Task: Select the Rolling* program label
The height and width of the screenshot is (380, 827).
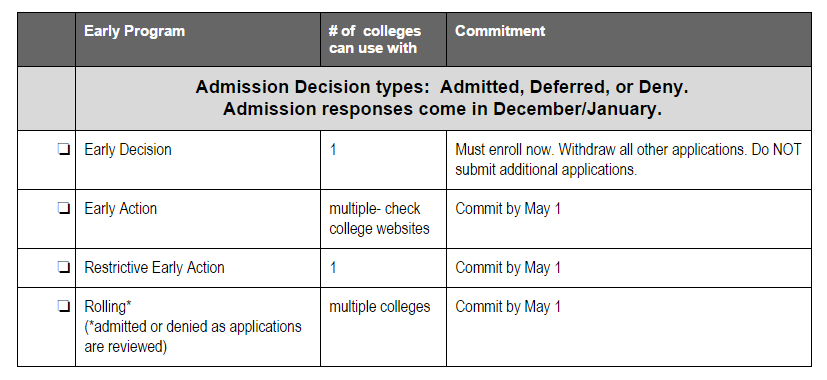Action: 108,307
